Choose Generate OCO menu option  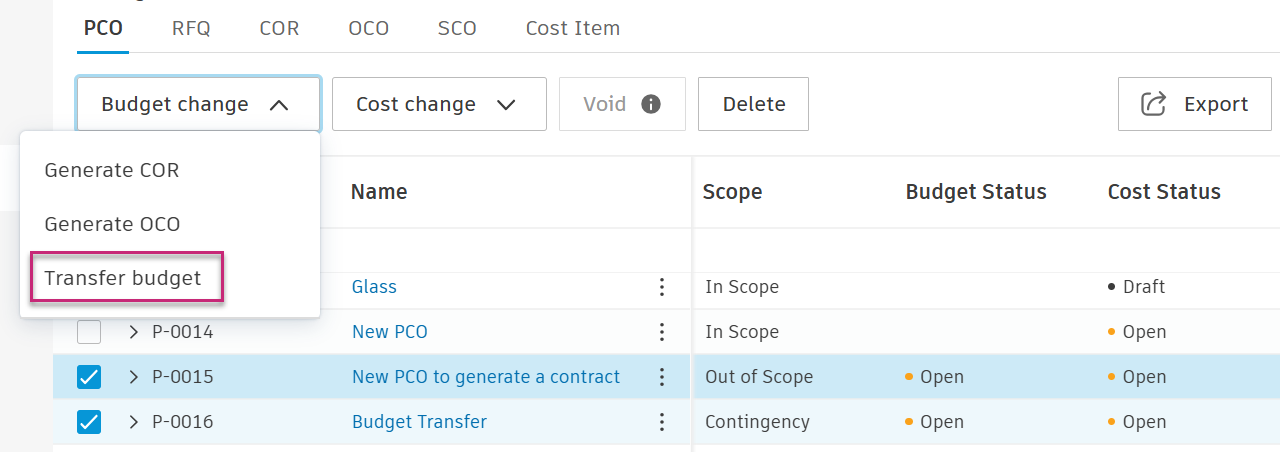click(x=112, y=224)
